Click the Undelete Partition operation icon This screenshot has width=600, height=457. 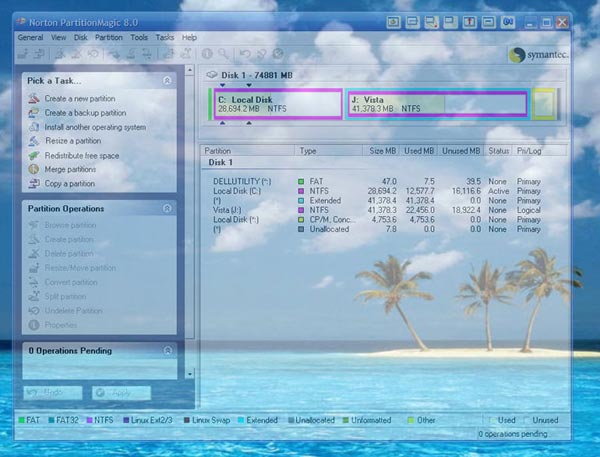pyautogui.click(x=34, y=310)
